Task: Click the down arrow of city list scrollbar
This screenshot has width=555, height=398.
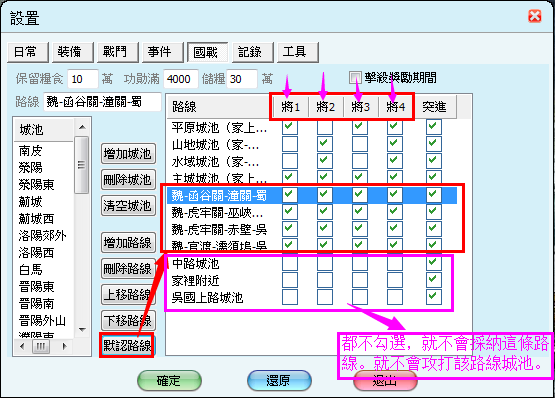Action: (82, 330)
